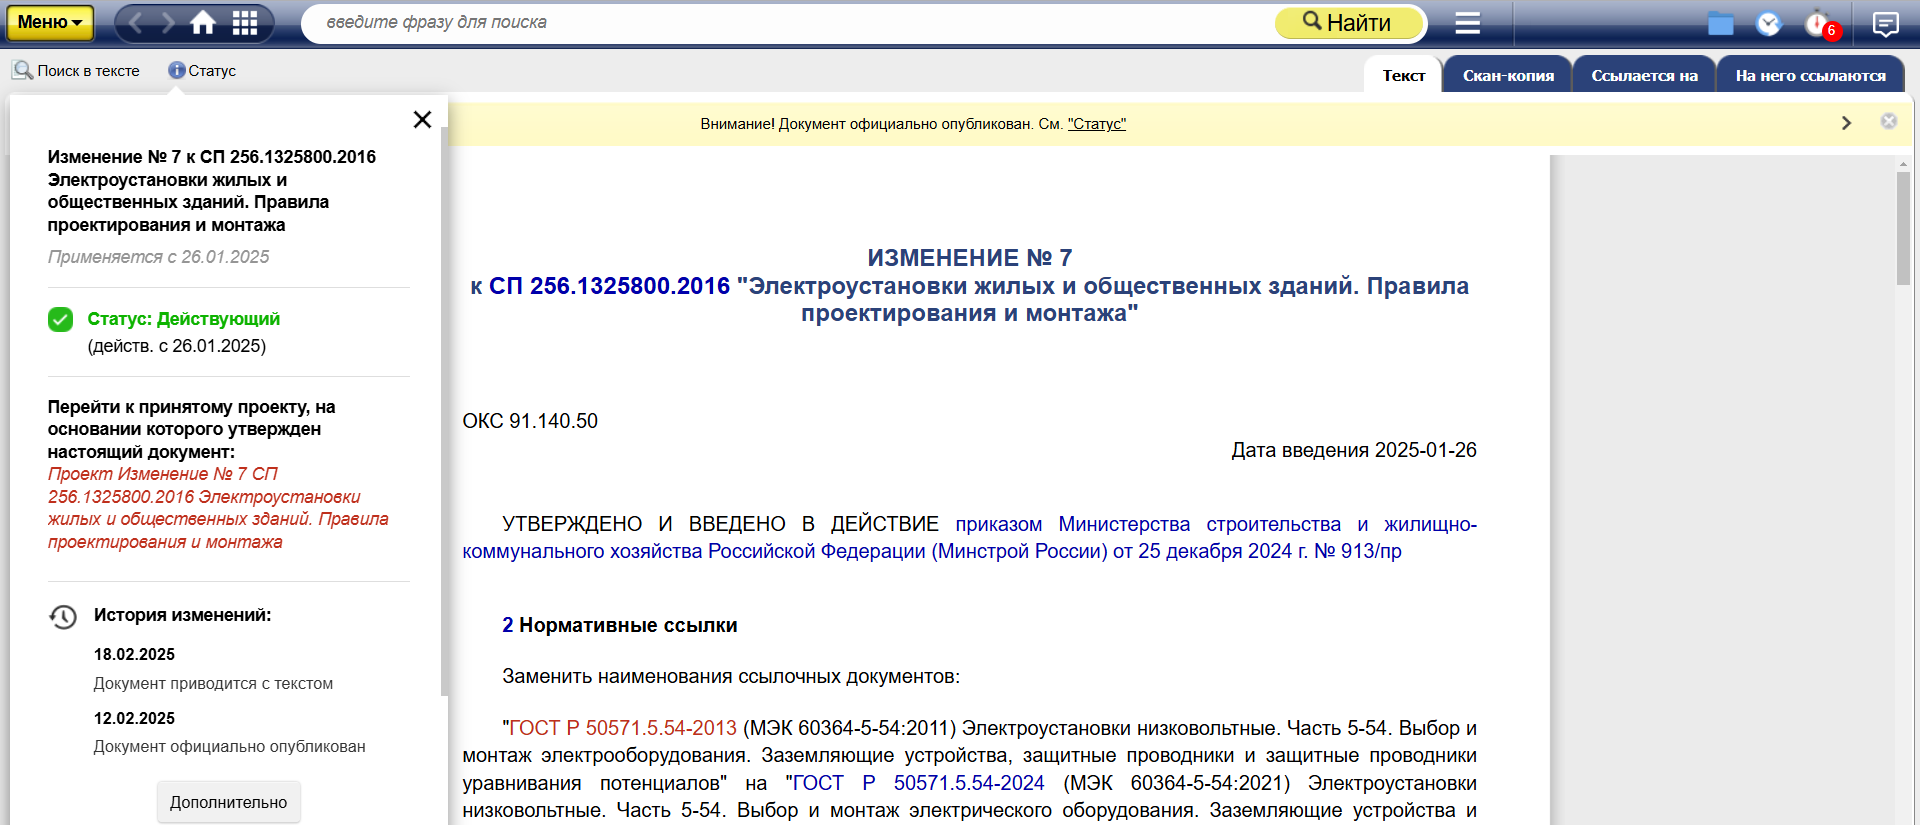Viewport: 1920px width, 825px height.
Task: Open the home page icon
Action: click(x=203, y=23)
